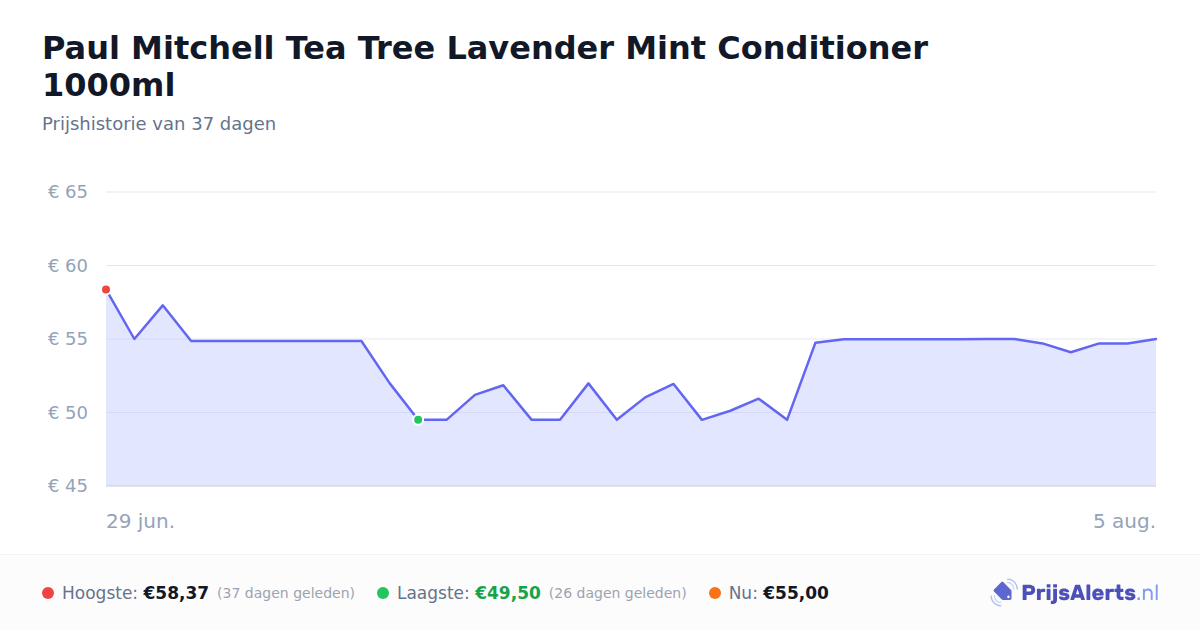Screen dimensions: 1200x630
Task: Select the green lowest-price marker on chart
Action: (418, 420)
